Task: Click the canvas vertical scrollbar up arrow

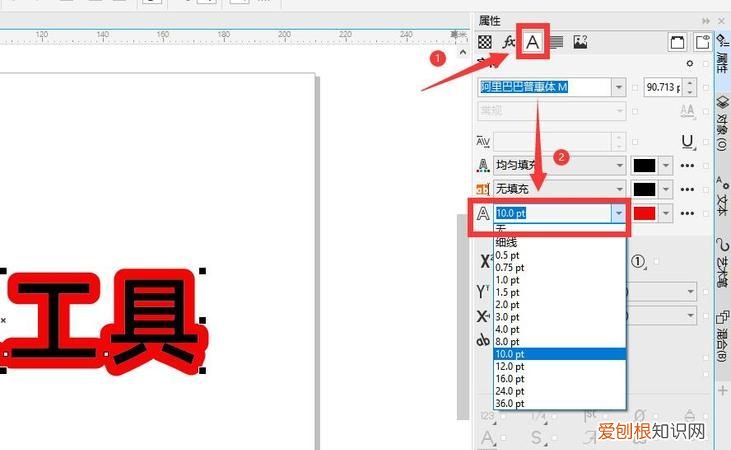Action: [462, 53]
